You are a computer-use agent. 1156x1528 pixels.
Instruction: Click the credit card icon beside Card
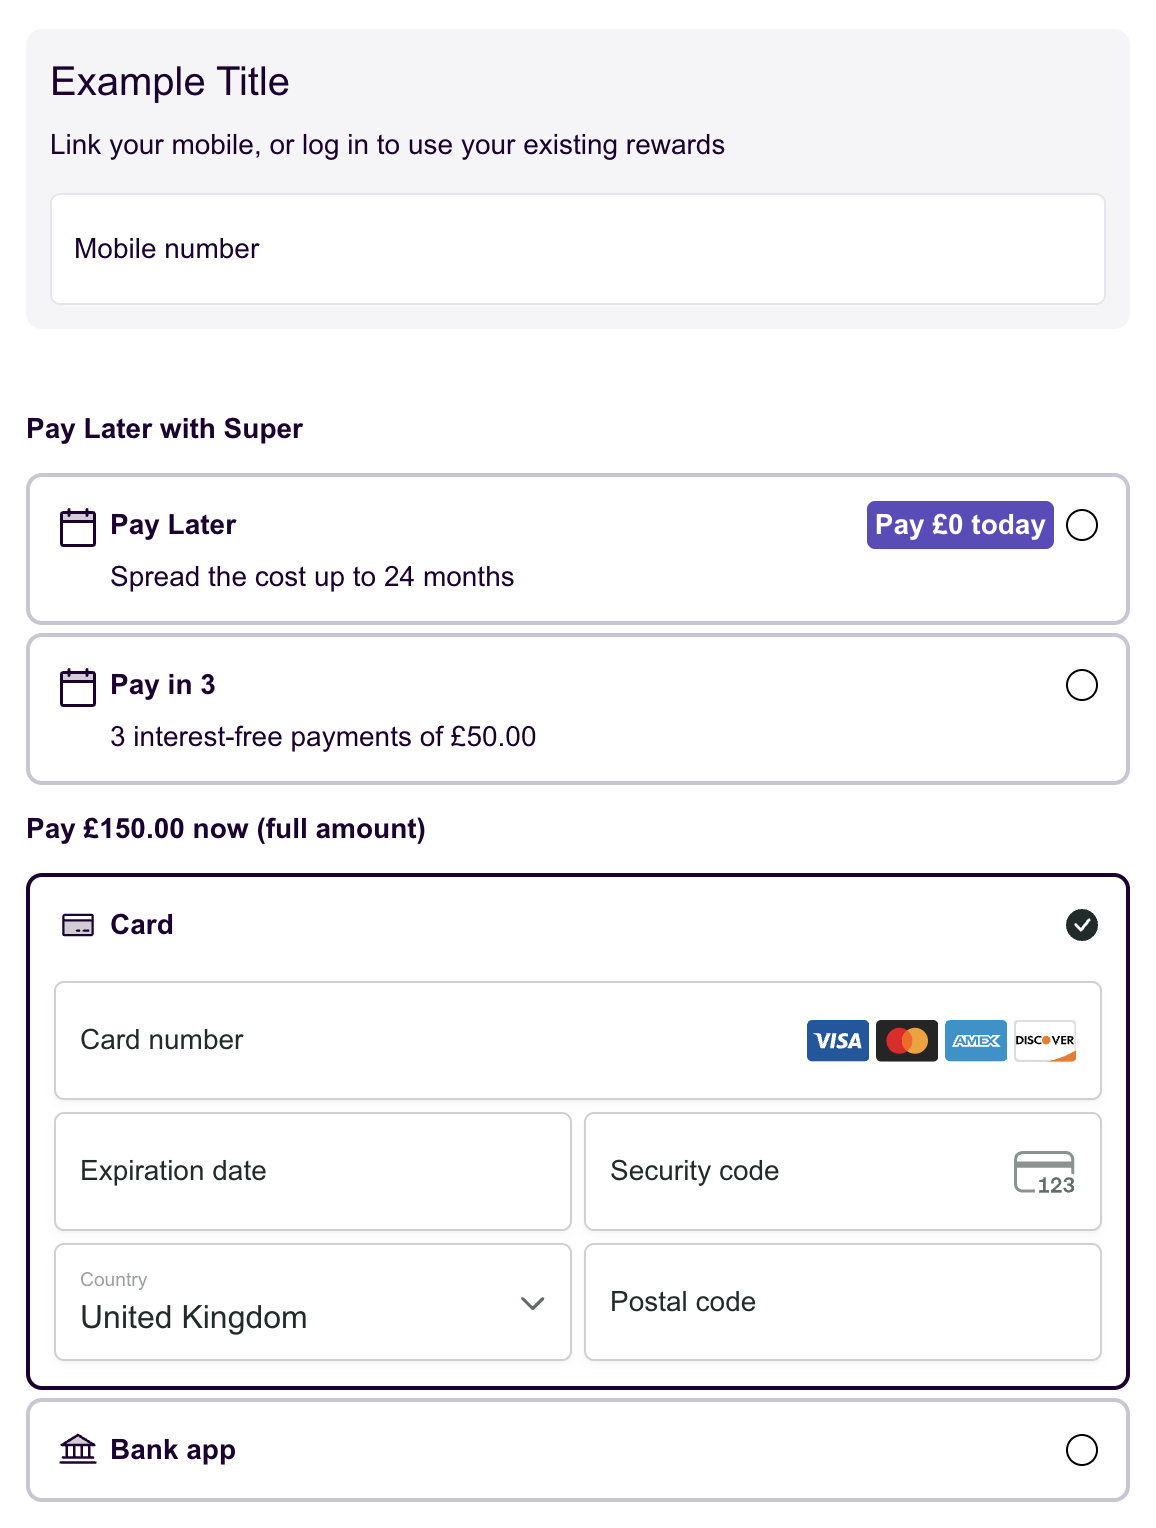pos(77,925)
